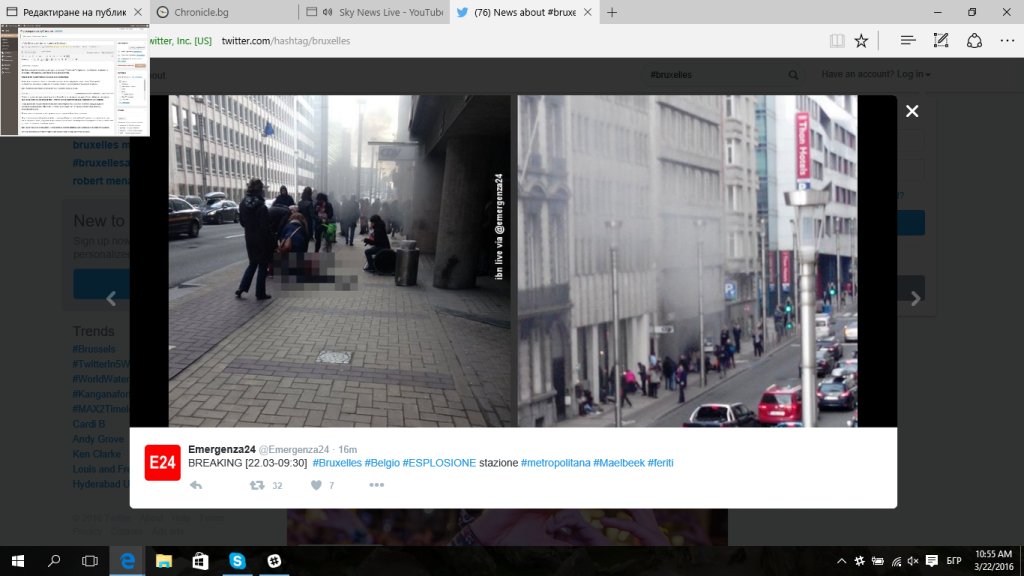
Task: Go to the next photo arrow
Action: 916,298
